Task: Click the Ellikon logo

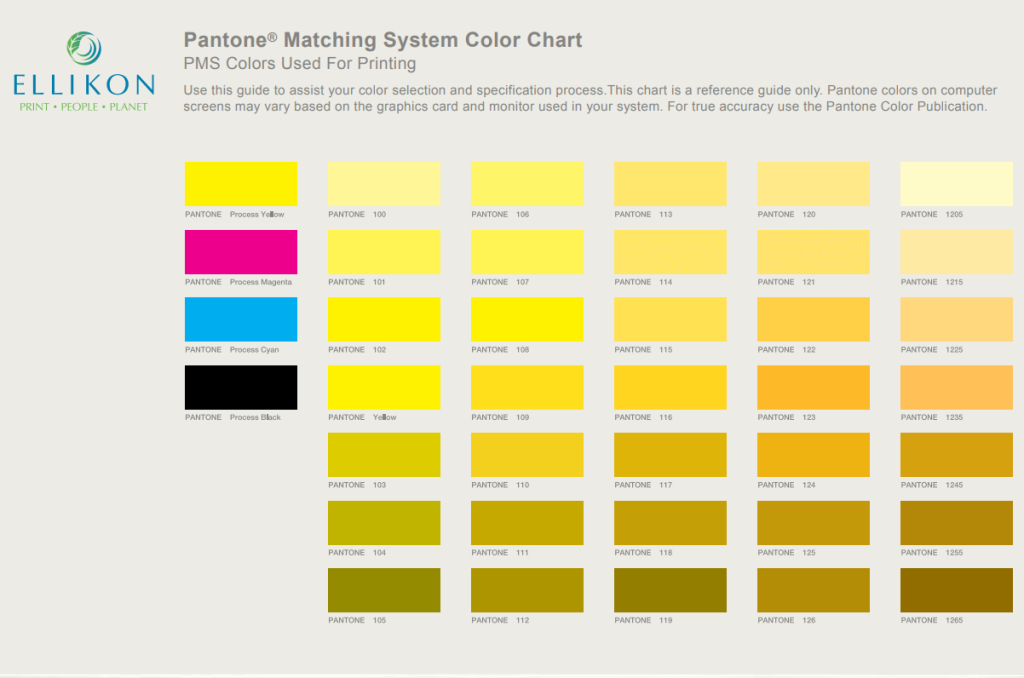Action: point(83,72)
